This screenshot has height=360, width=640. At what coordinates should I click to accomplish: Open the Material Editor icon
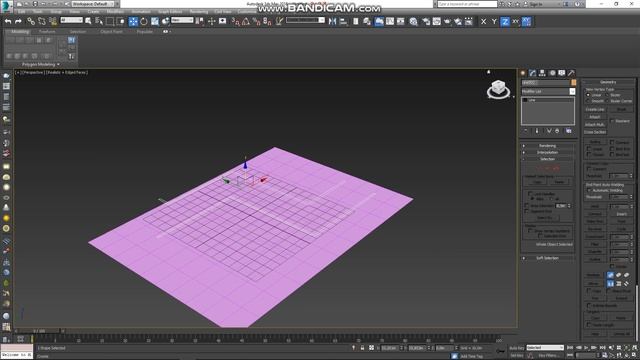point(413,21)
